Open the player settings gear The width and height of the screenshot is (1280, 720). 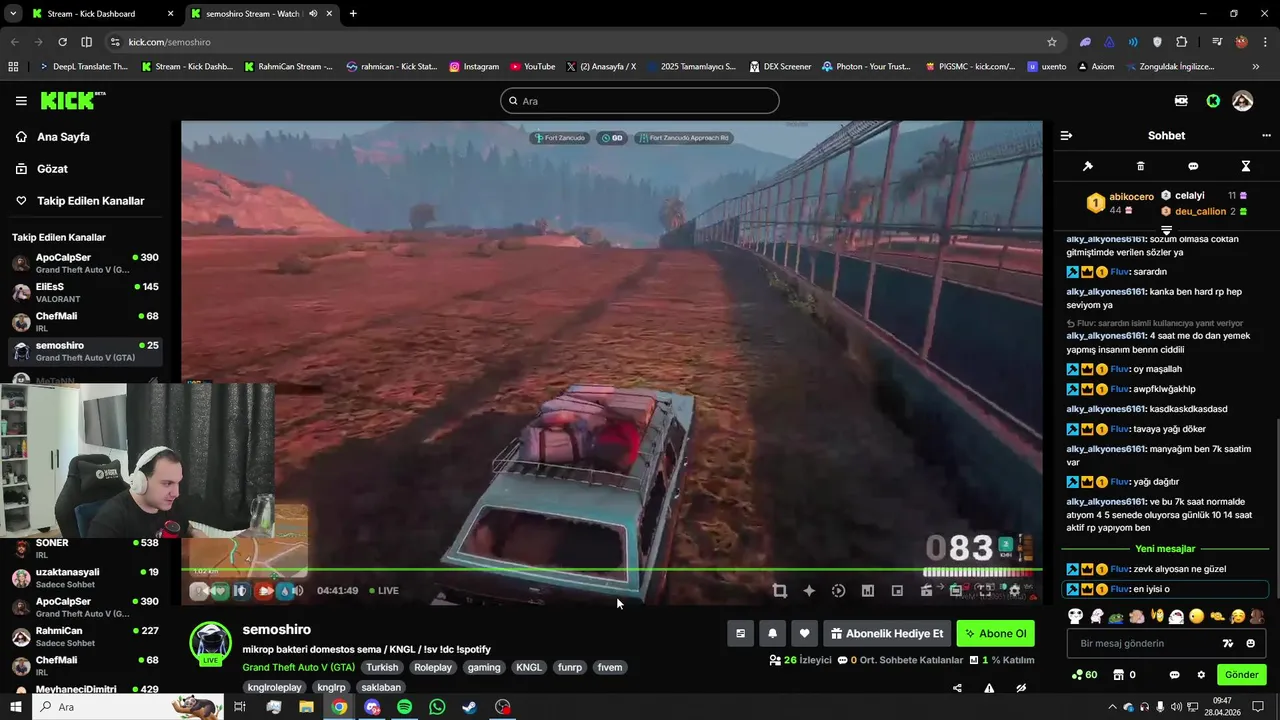point(1014,591)
